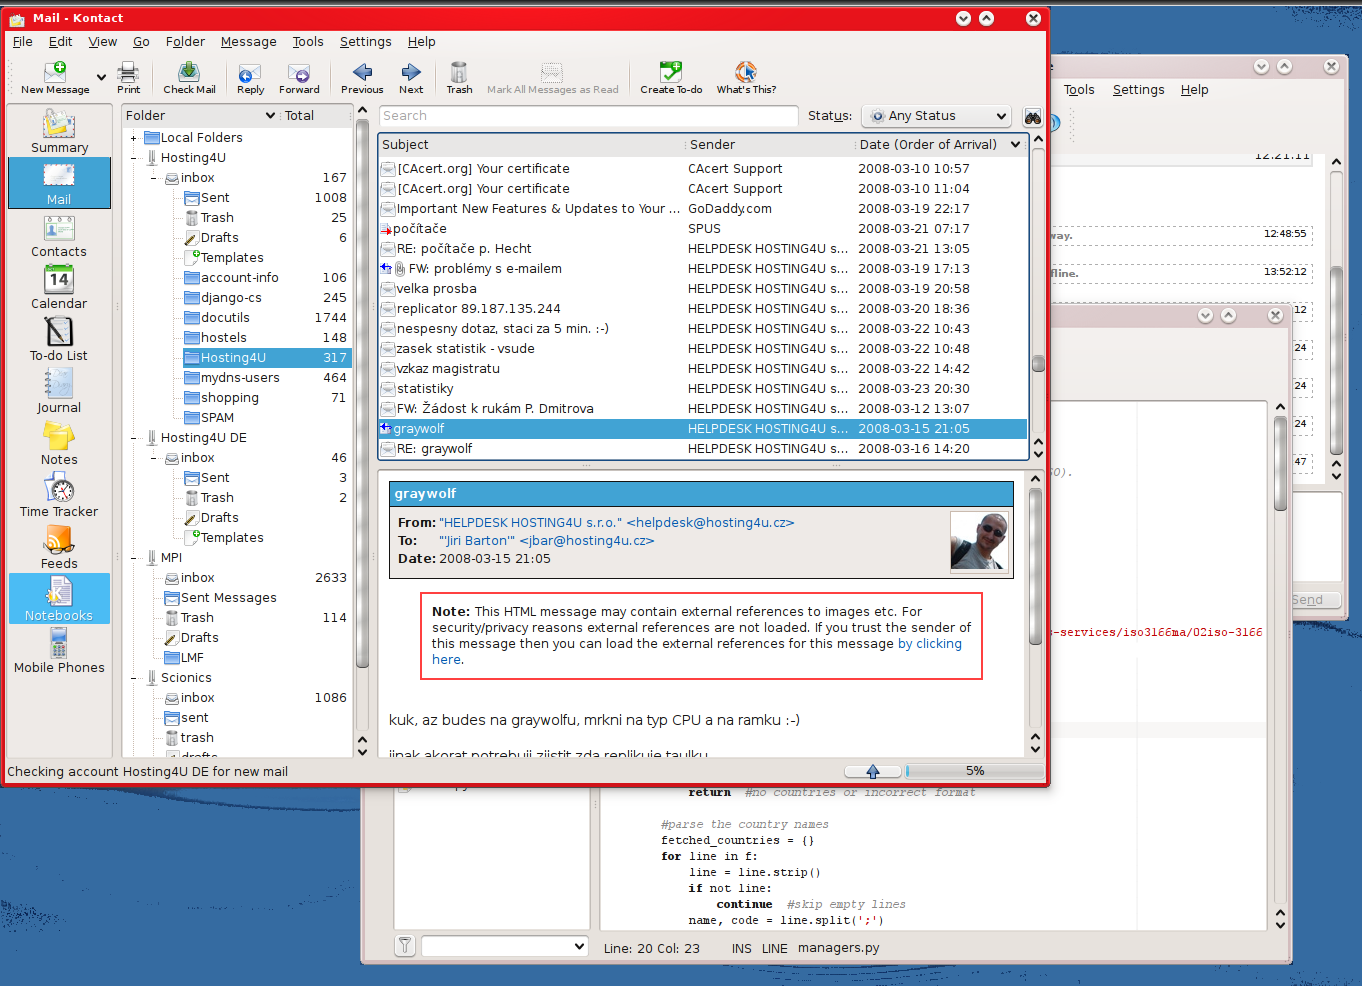Screen dimensions: 1362x986
Task: Open the Folder menu
Action: point(185,42)
